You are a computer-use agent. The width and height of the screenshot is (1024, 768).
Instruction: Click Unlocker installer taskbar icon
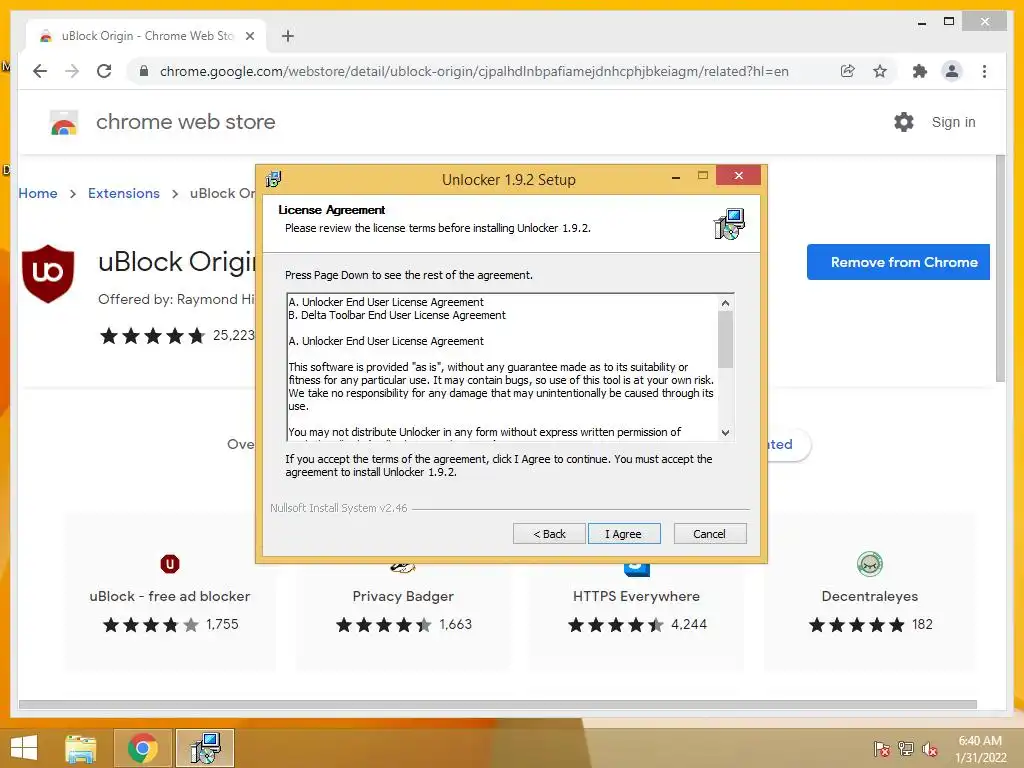[x=205, y=748]
